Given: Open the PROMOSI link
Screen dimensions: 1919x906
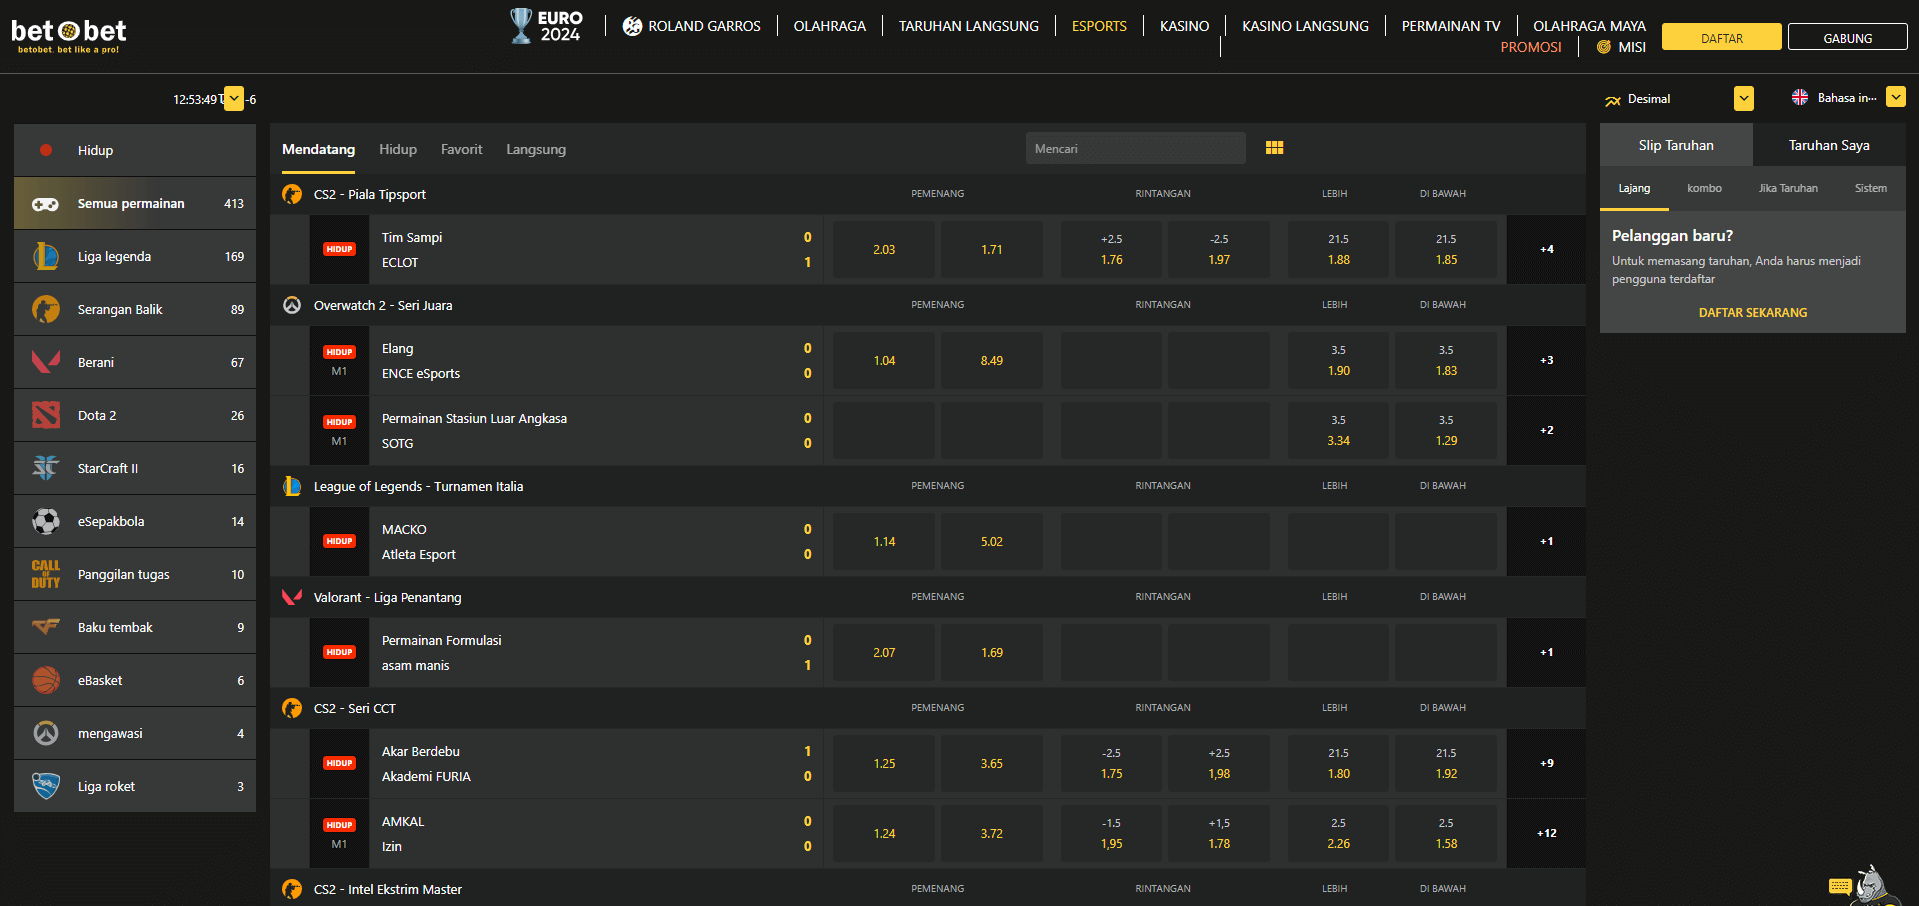Looking at the screenshot, I should pos(1530,47).
